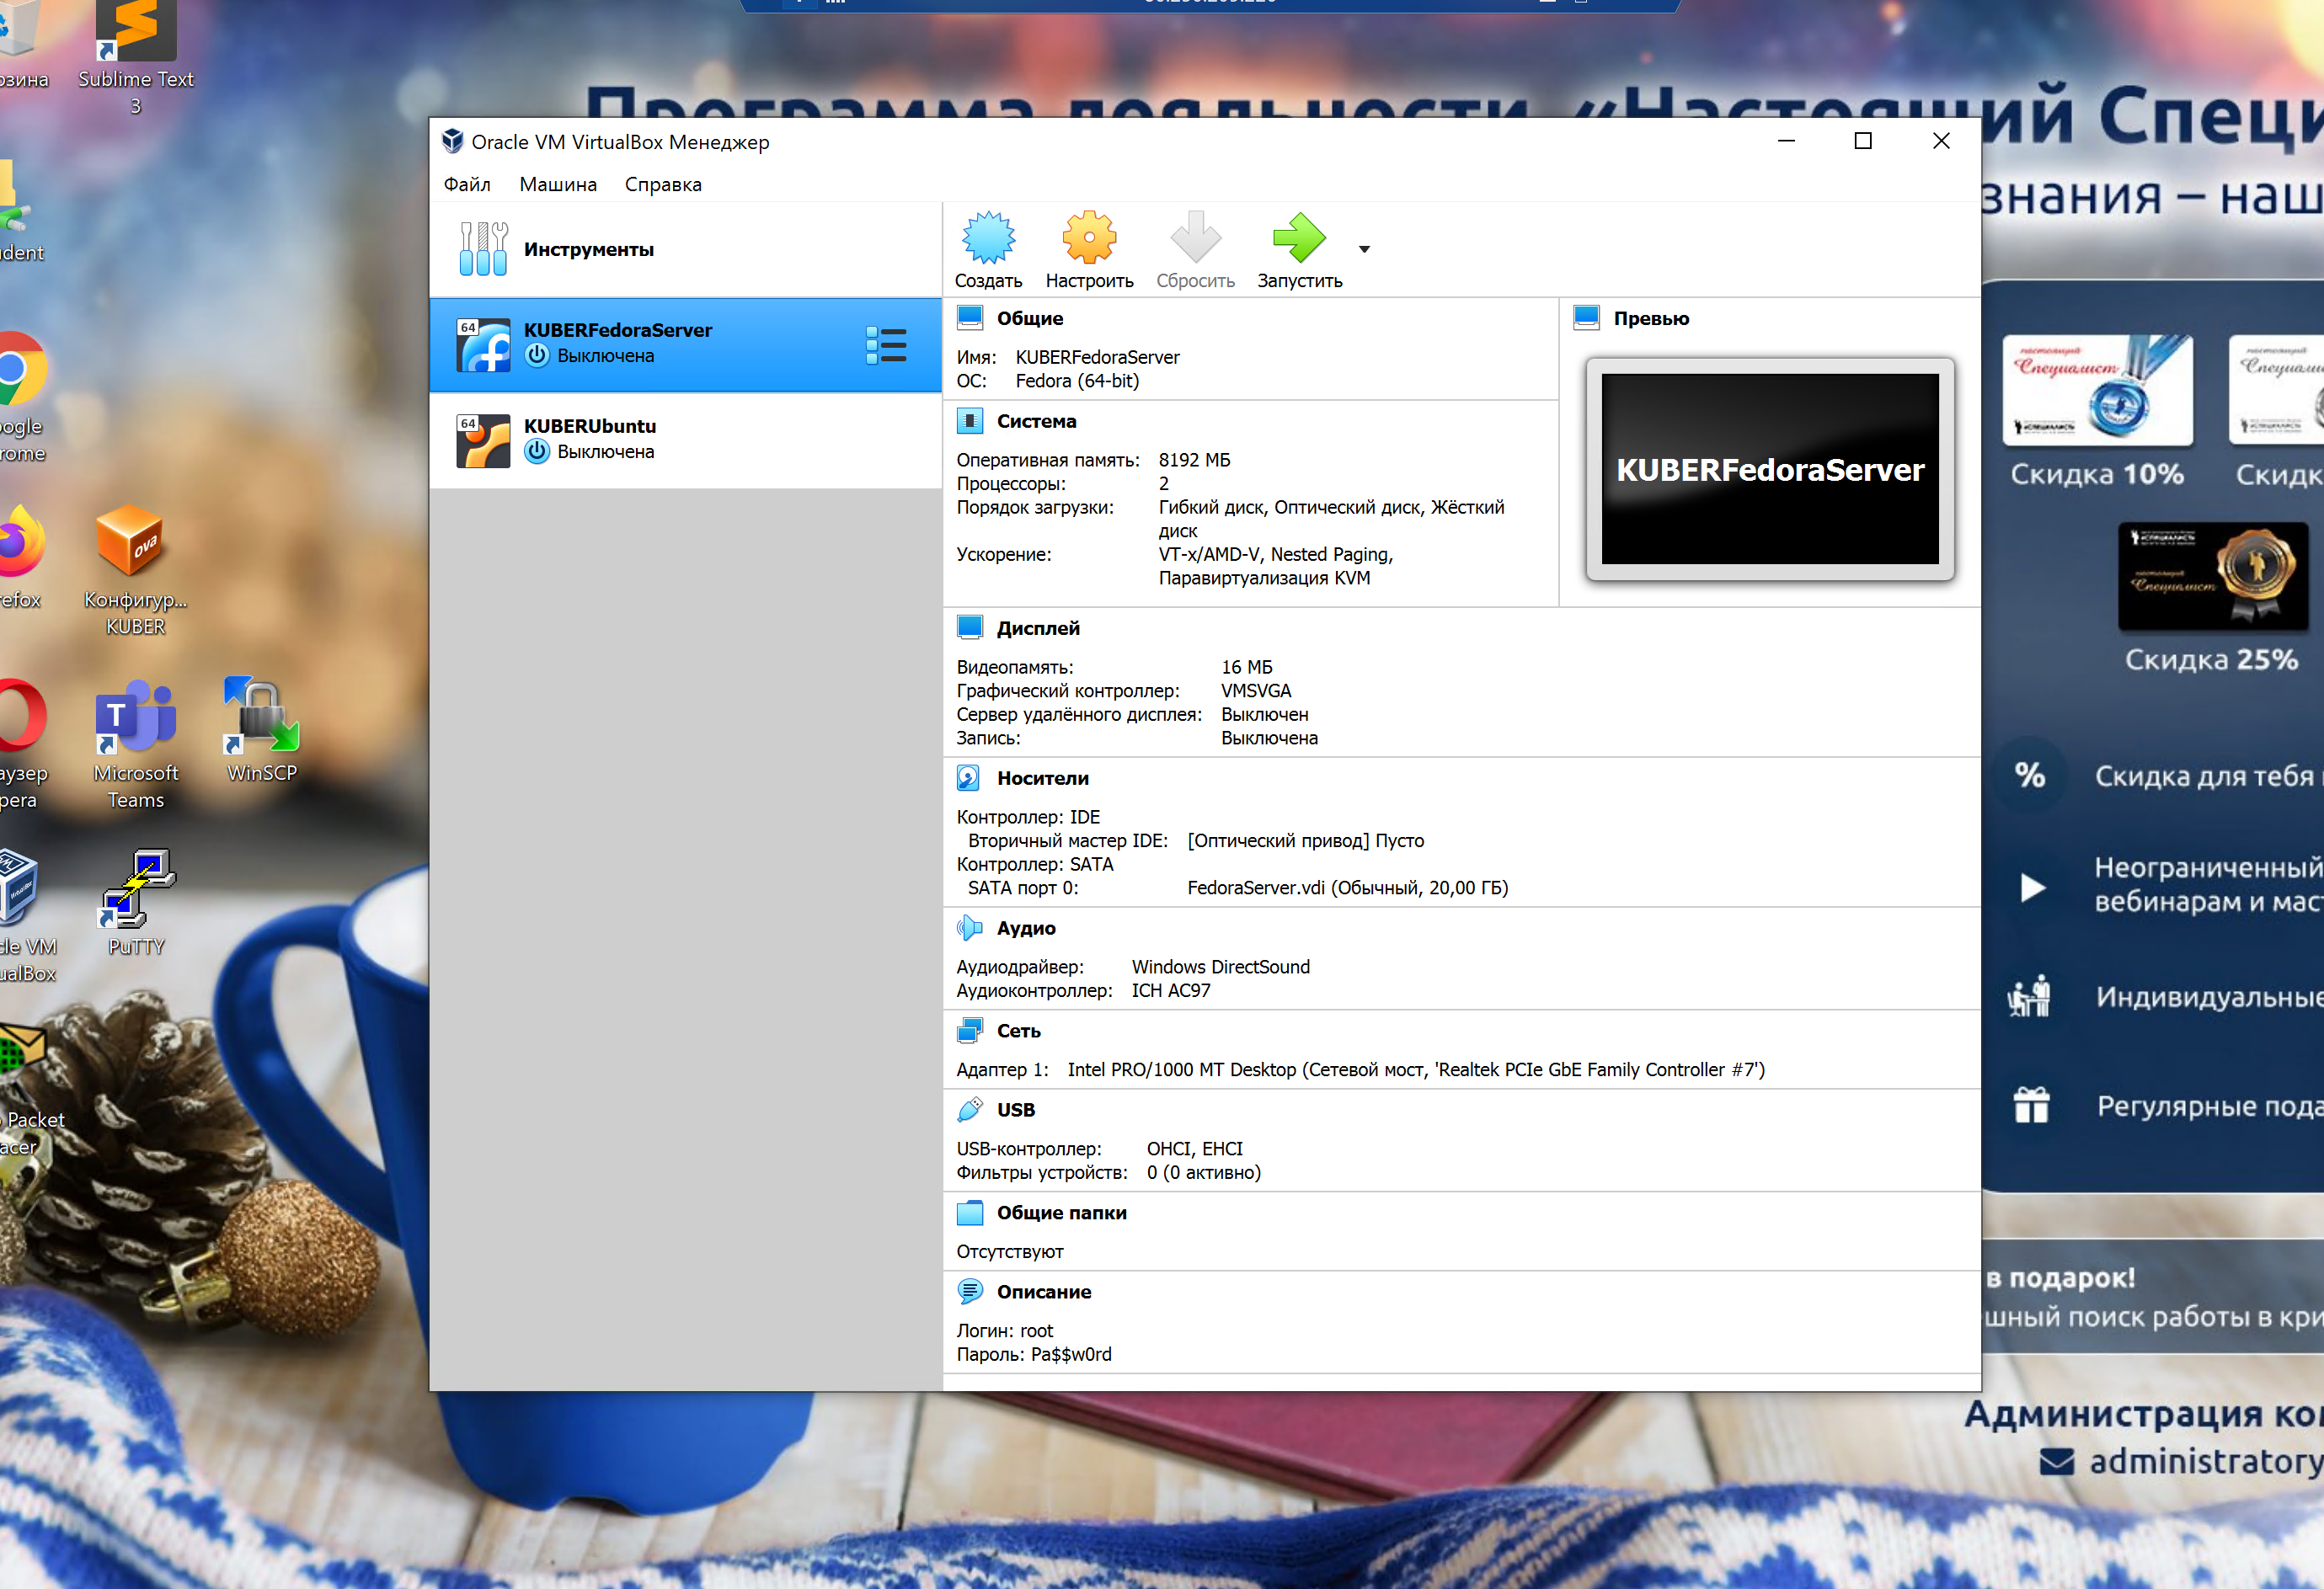The width and height of the screenshot is (2324, 1589).
Task: Open the WinSCP desktop shortcut
Action: (261, 728)
